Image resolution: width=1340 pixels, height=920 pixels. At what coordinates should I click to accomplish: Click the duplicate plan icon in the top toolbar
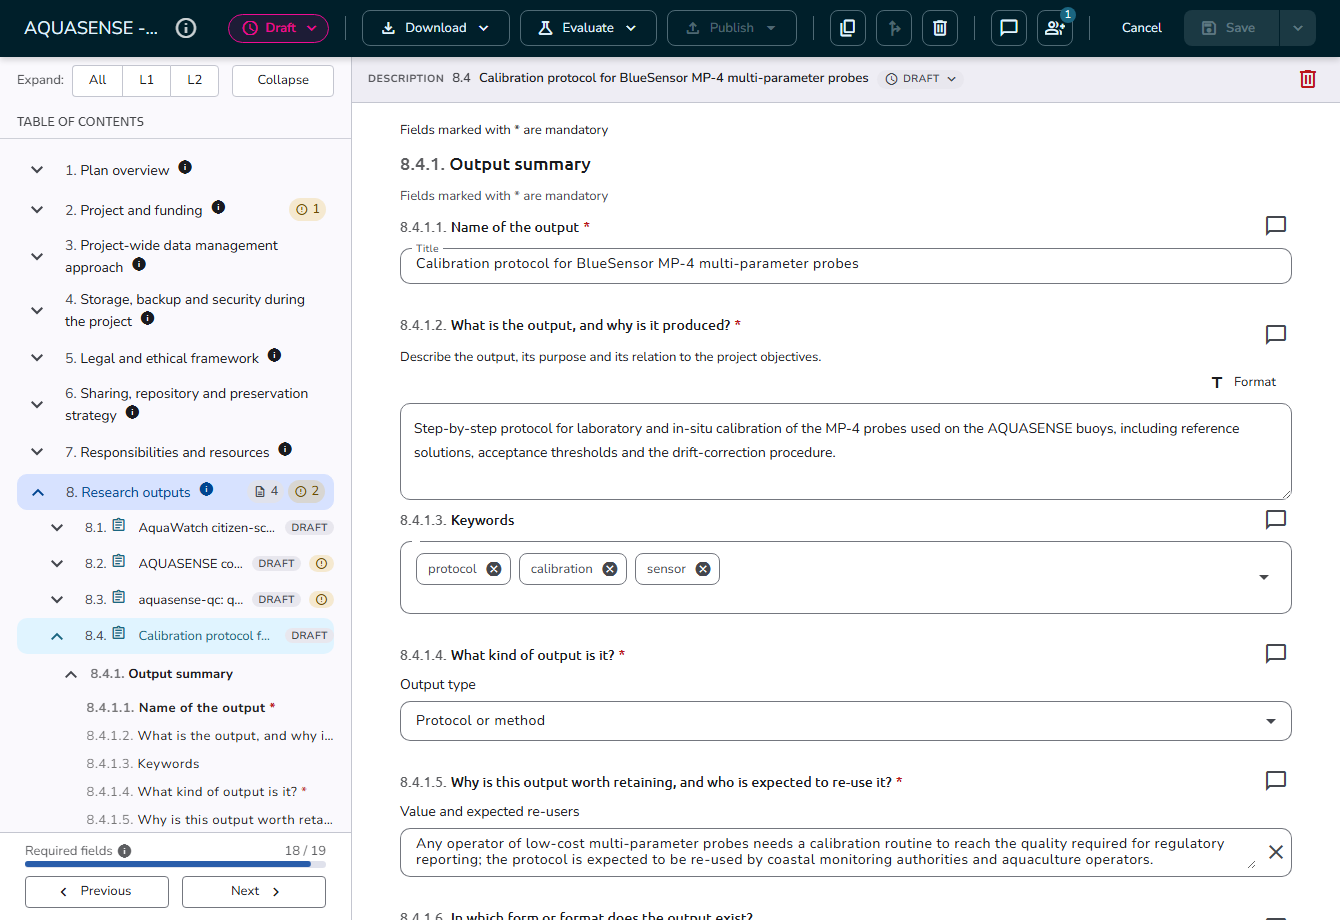(848, 28)
